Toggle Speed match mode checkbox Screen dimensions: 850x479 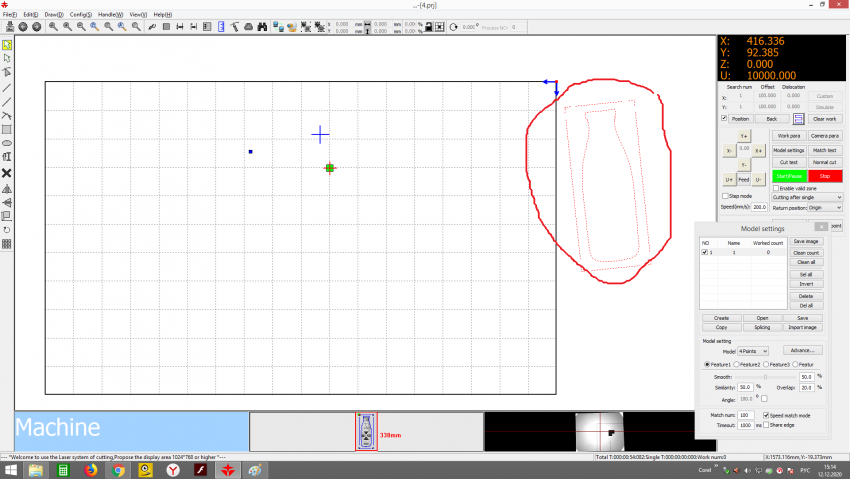(767, 414)
